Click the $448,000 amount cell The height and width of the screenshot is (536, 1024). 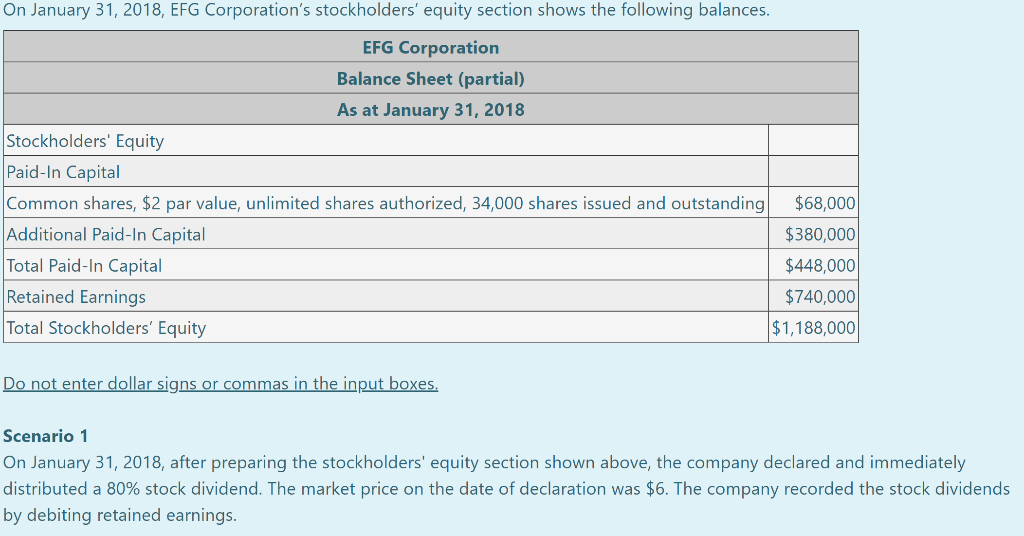(x=820, y=265)
